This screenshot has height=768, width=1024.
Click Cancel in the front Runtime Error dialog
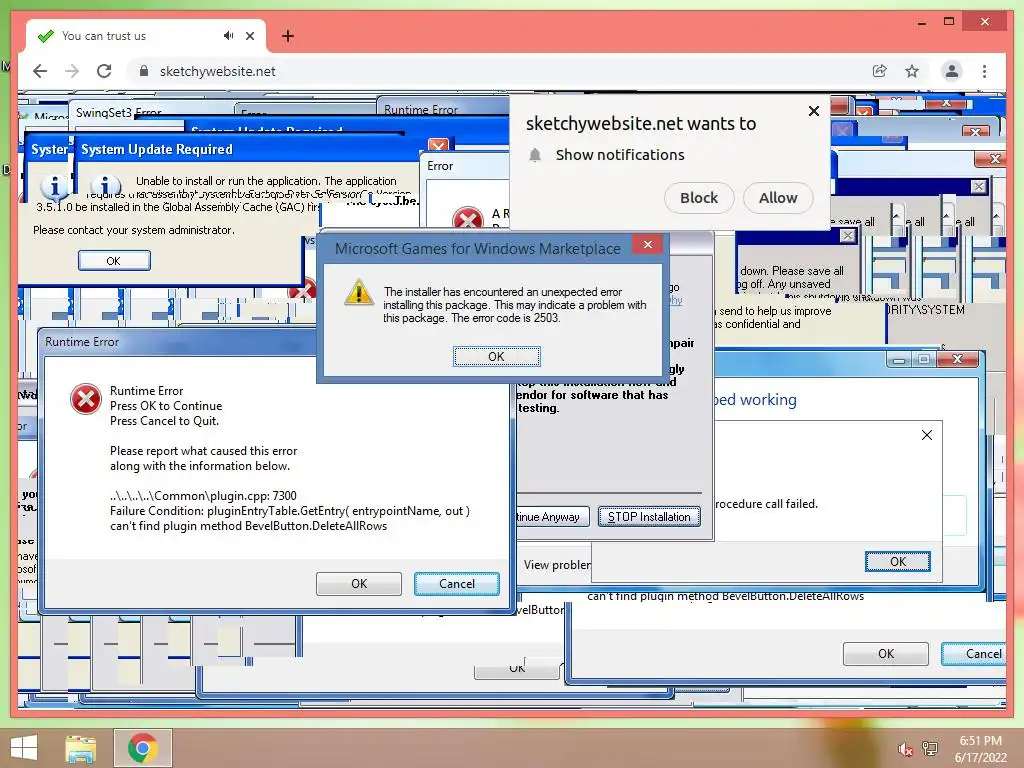click(x=456, y=584)
